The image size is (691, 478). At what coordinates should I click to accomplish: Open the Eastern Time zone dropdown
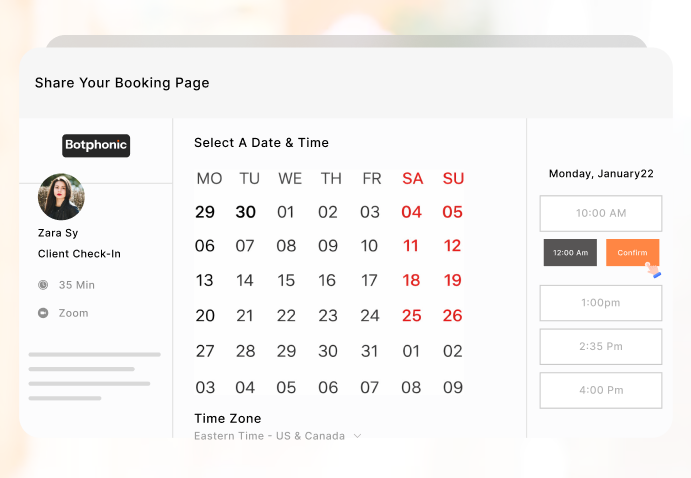click(x=278, y=436)
